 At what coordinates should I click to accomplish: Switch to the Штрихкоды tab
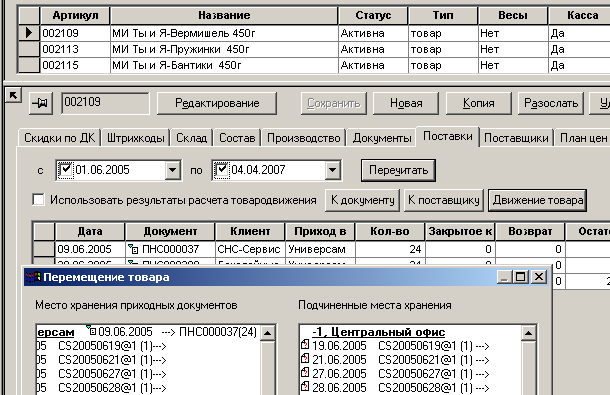pos(136,138)
